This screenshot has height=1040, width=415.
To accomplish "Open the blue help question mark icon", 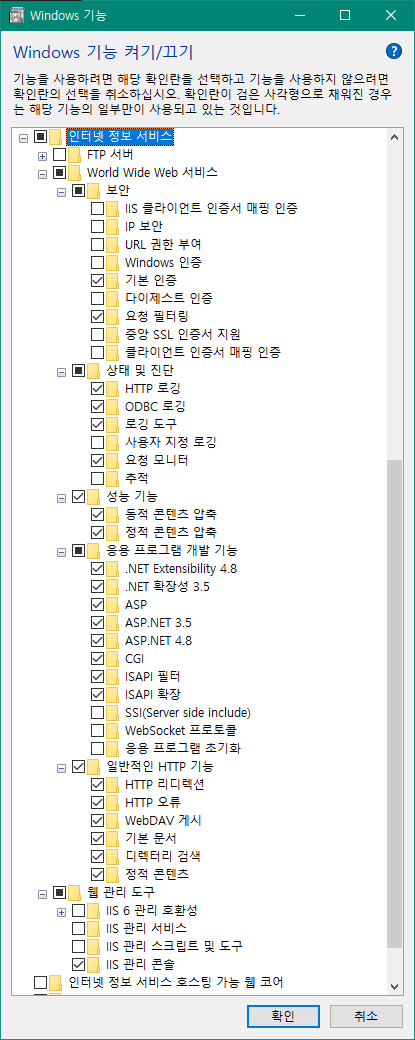I will [394, 52].
